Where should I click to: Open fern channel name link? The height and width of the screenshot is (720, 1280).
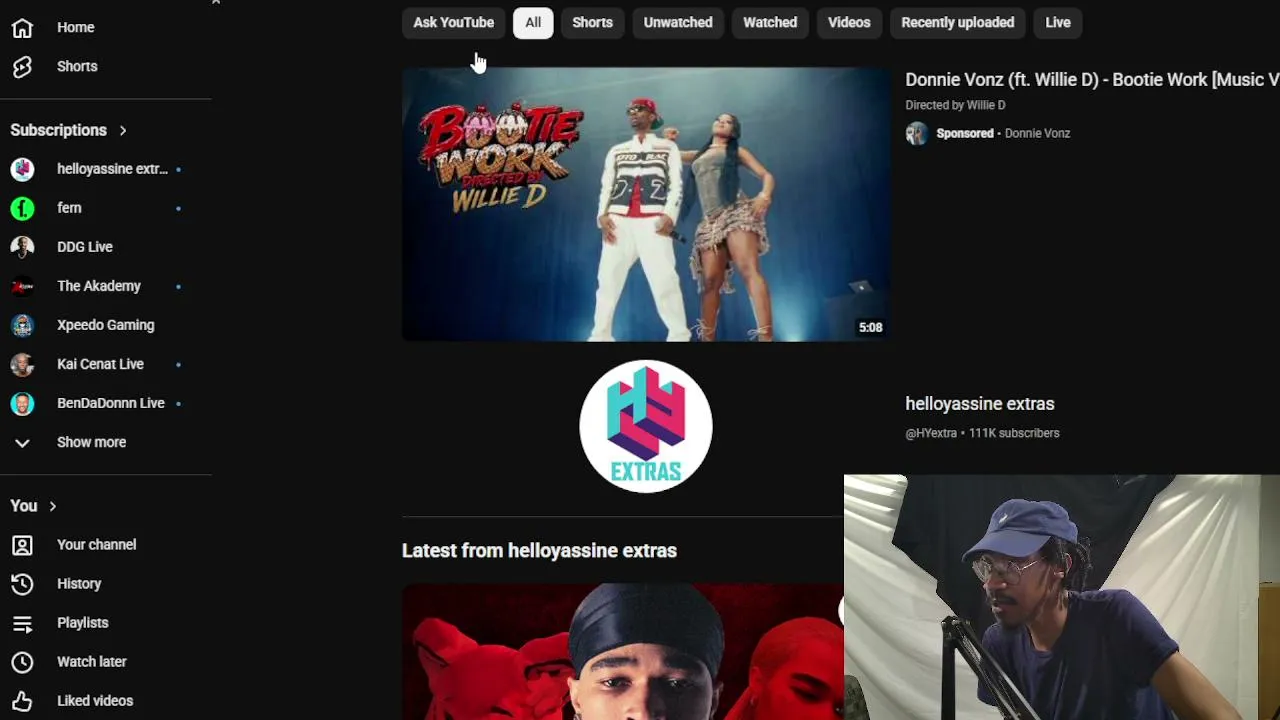[x=69, y=208]
